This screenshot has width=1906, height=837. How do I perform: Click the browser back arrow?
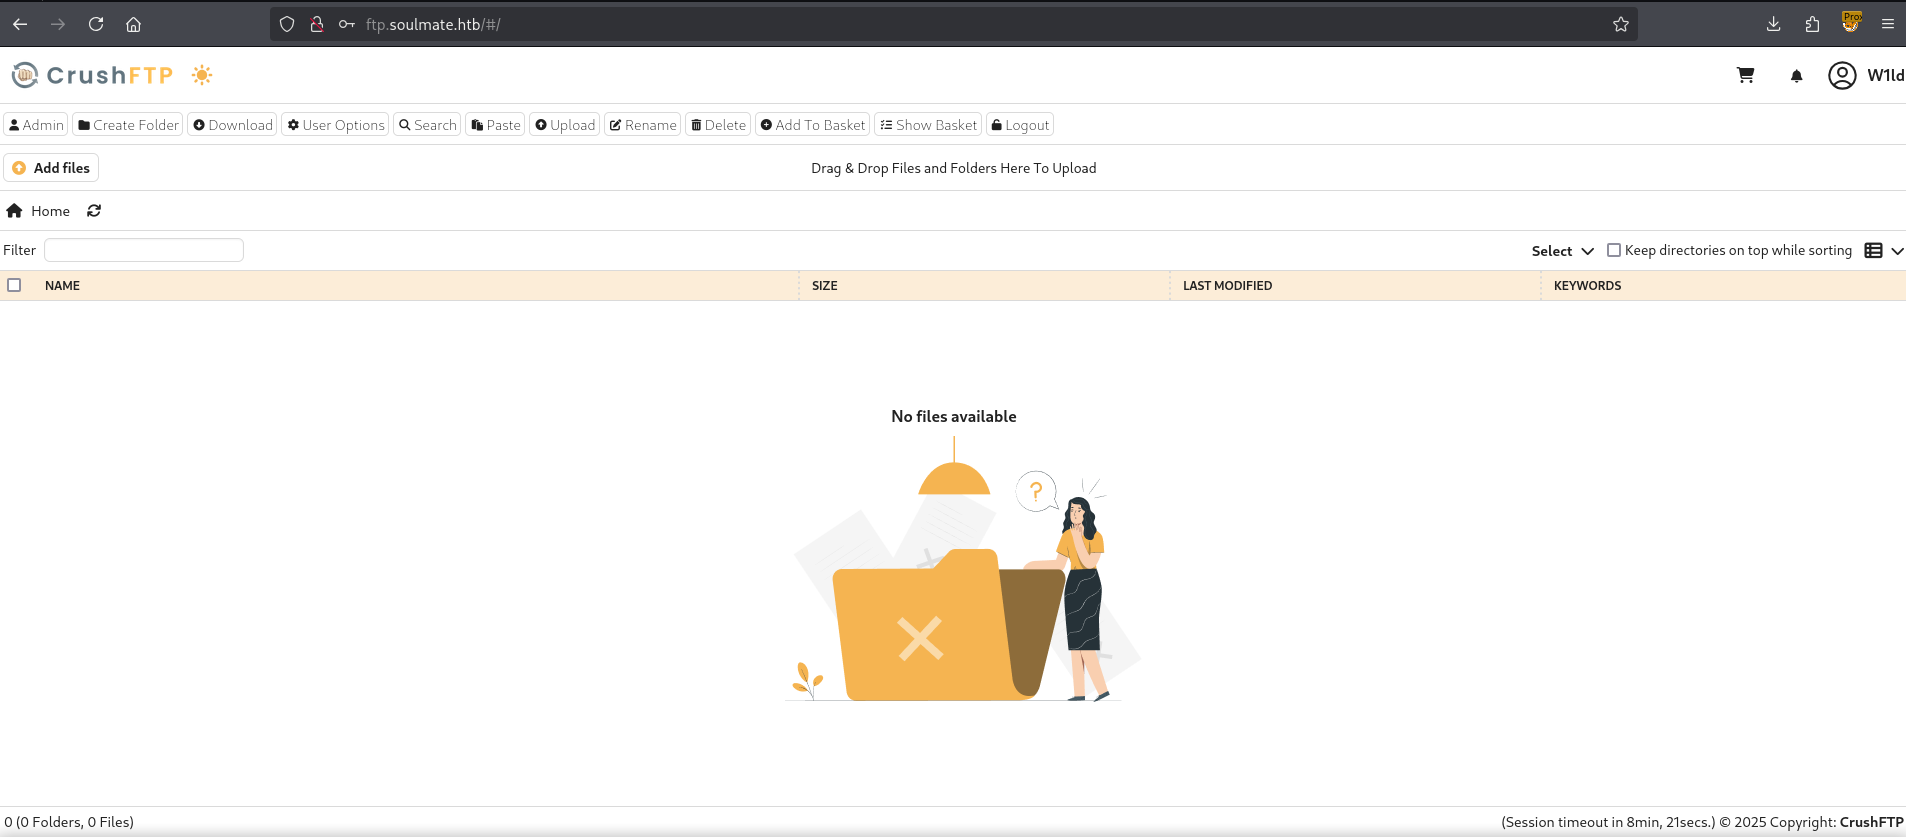click(20, 24)
